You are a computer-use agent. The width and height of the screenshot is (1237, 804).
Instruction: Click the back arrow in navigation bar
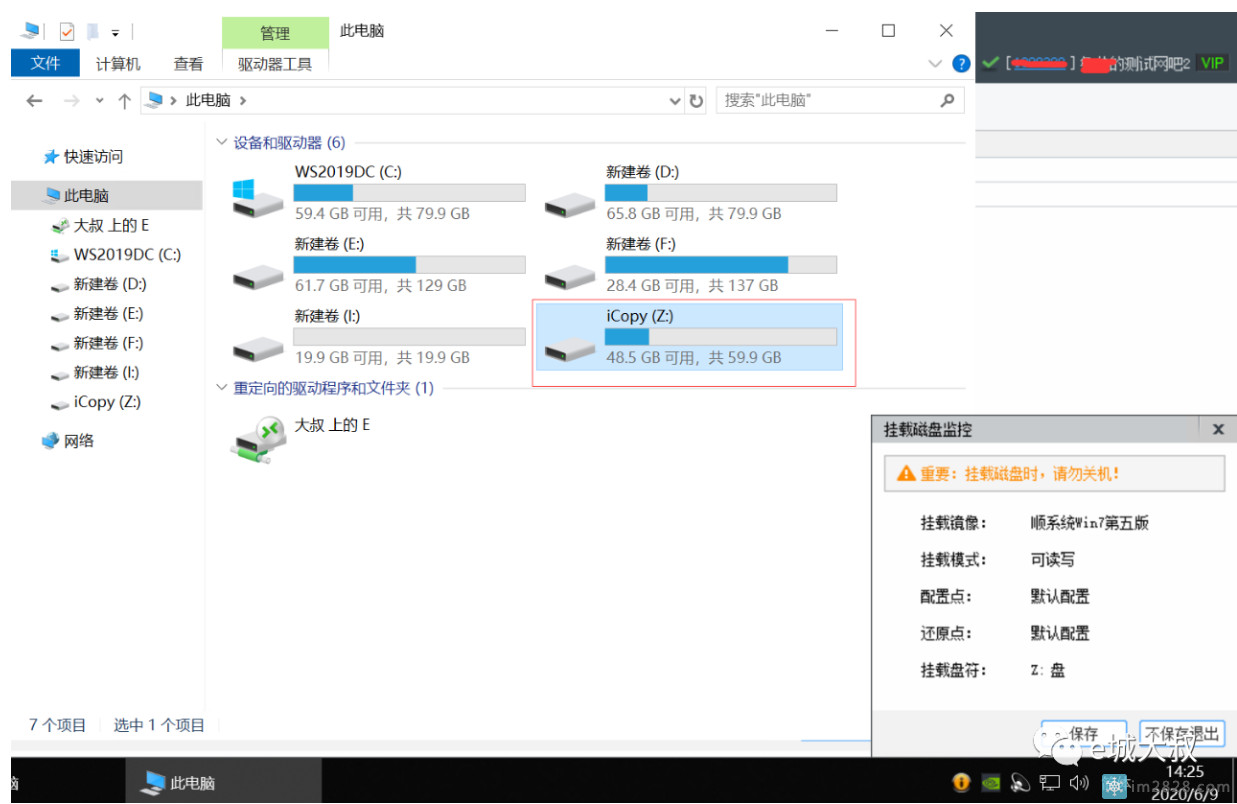(35, 101)
